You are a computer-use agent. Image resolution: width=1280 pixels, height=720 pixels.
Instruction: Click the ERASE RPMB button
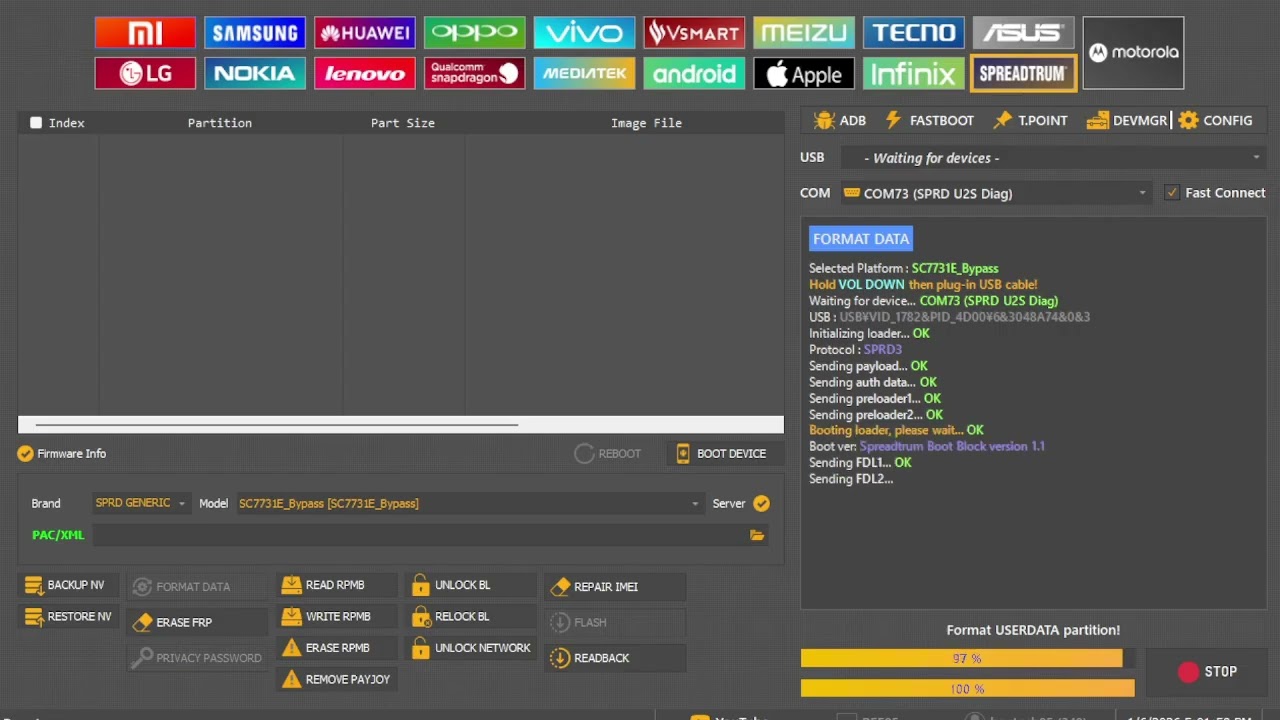(337, 648)
